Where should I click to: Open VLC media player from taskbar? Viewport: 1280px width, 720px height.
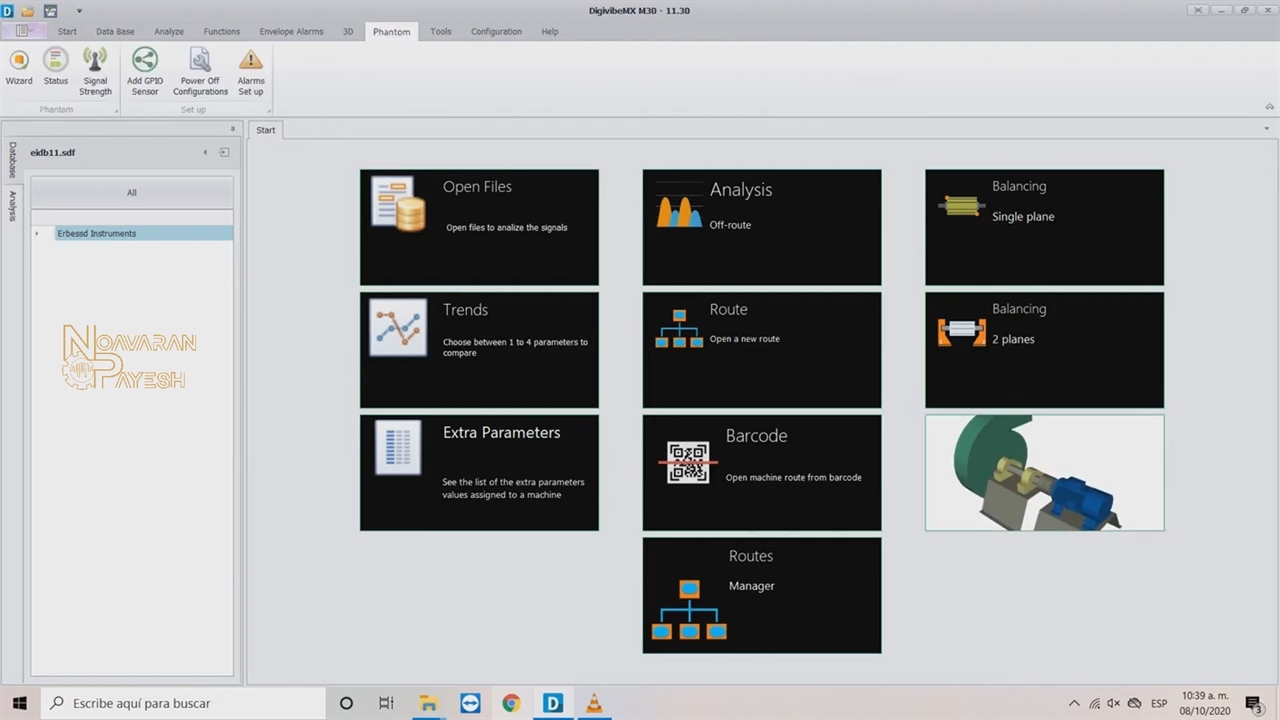point(594,703)
